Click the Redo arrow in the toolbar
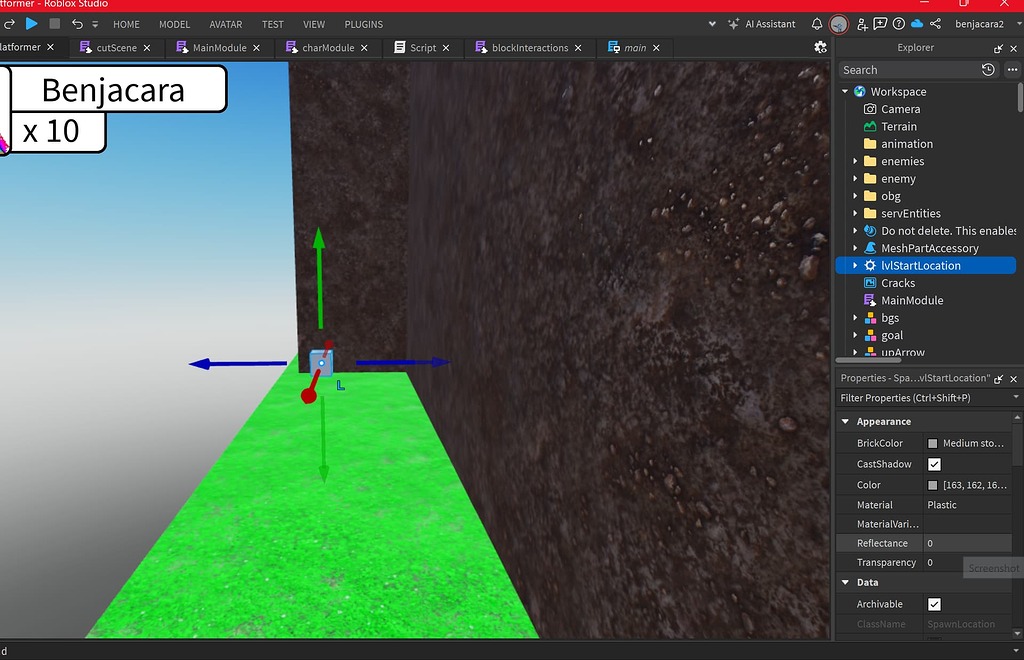 click(x=9, y=24)
